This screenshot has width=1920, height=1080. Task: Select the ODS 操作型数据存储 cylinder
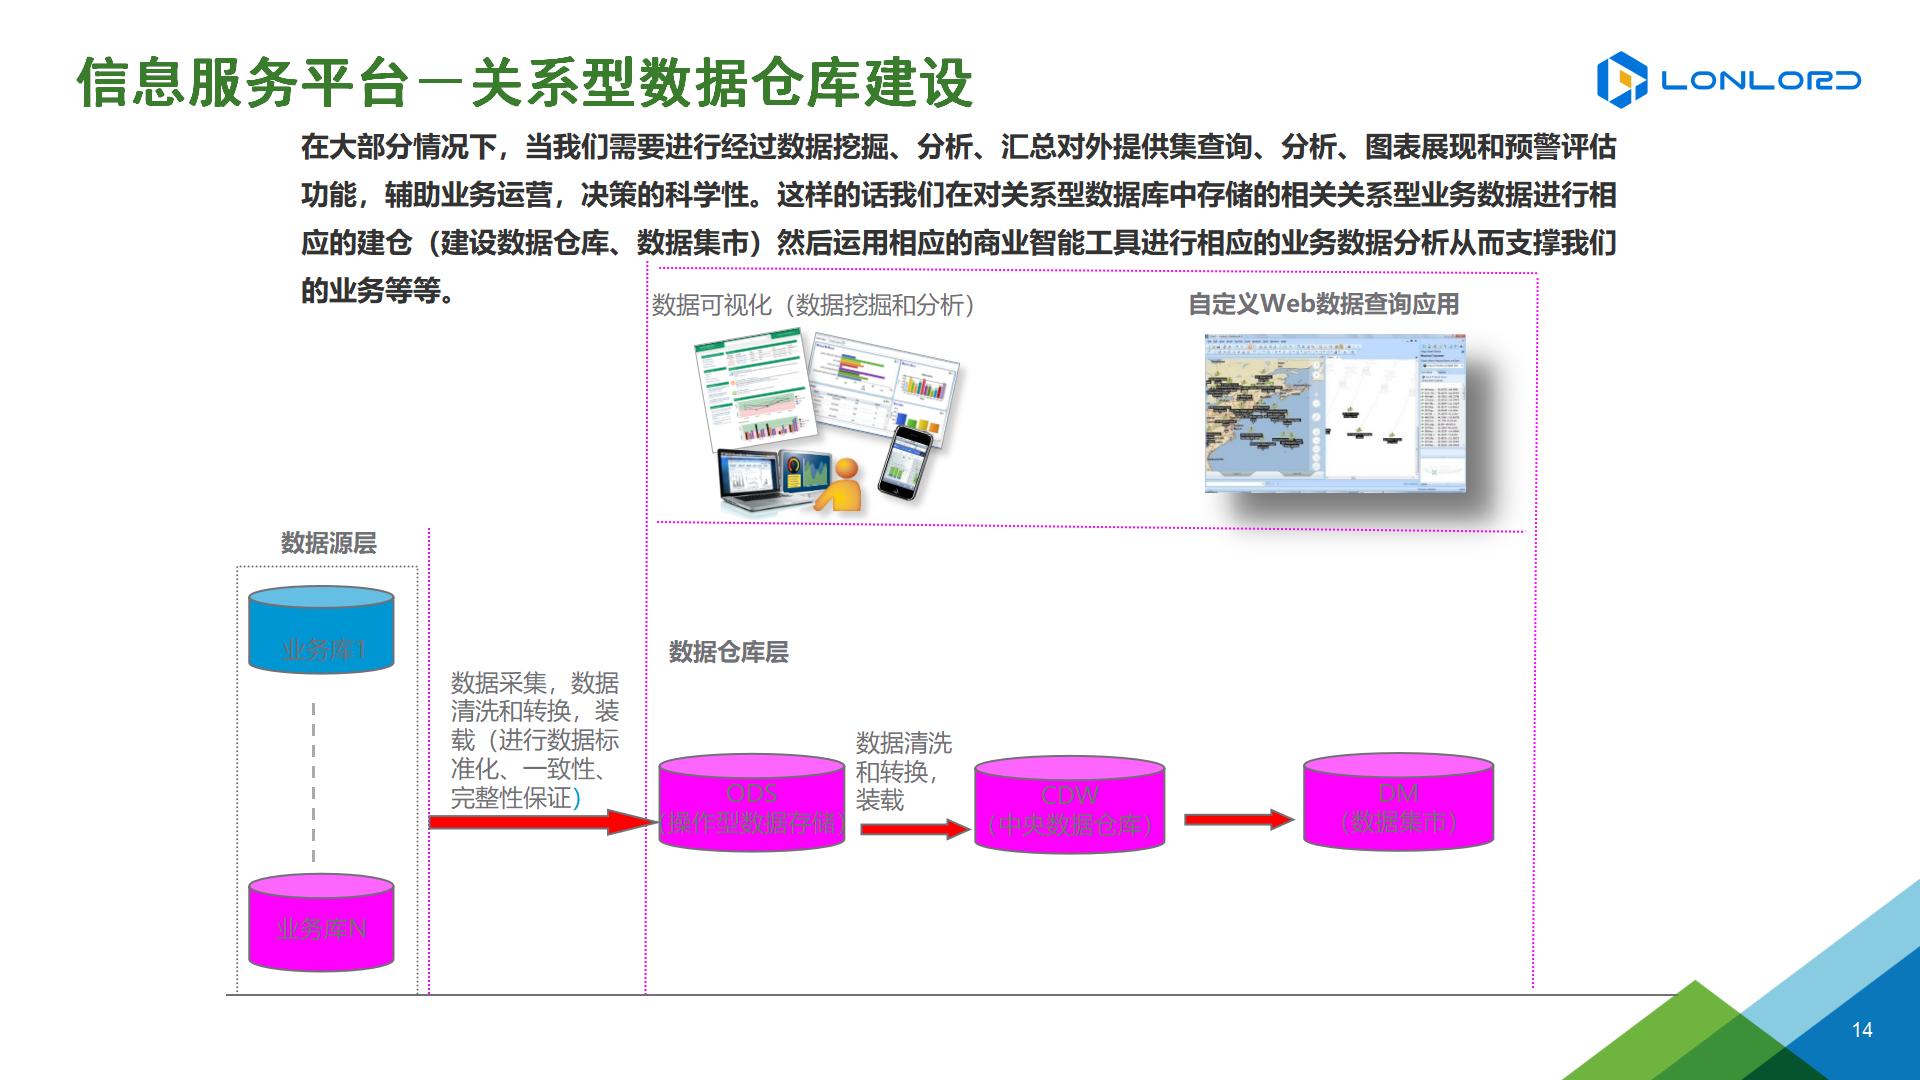751,805
